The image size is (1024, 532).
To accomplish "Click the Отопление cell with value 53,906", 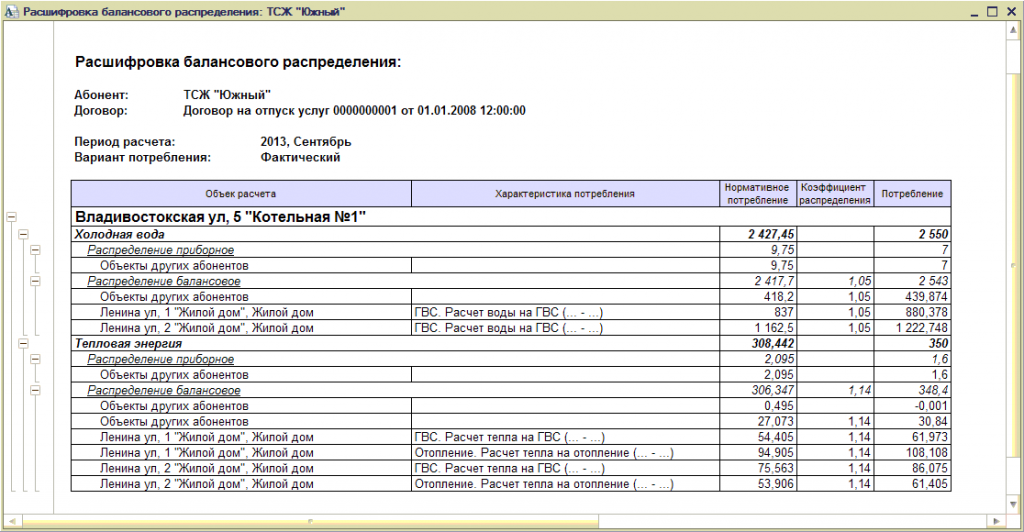I will 565,484.
